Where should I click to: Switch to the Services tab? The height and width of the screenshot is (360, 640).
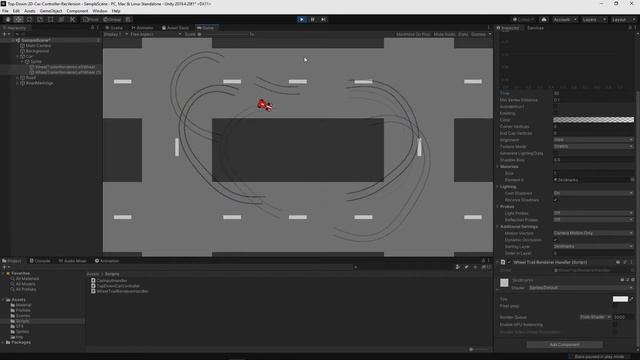tap(535, 28)
